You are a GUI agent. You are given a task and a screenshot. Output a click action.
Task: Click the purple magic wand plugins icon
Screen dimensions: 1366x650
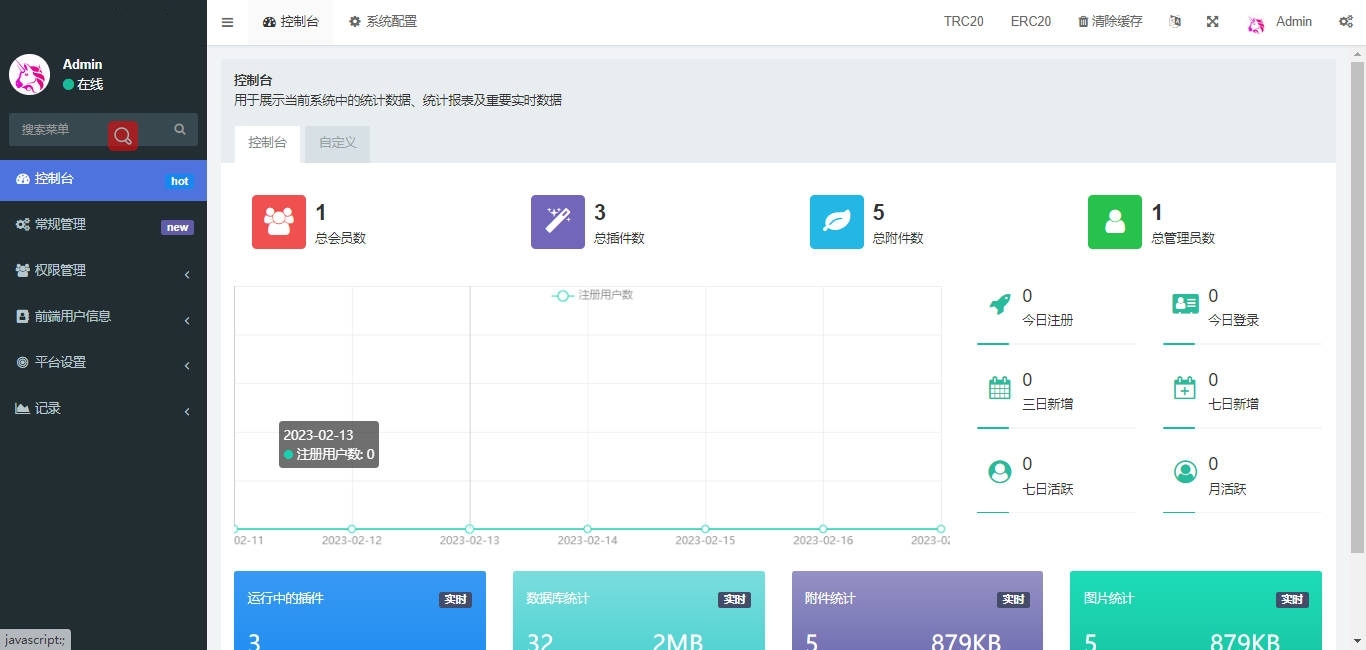point(557,222)
